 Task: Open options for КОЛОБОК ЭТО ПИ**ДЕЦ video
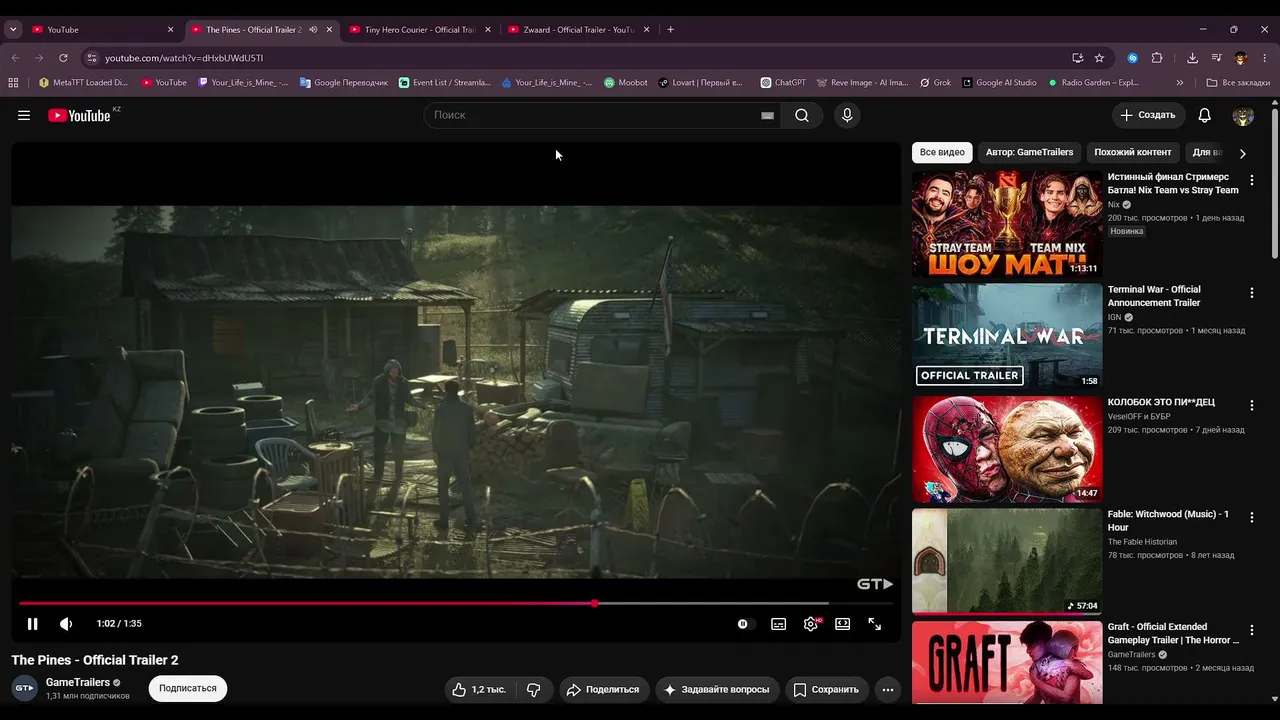pyautogui.click(x=1251, y=405)
